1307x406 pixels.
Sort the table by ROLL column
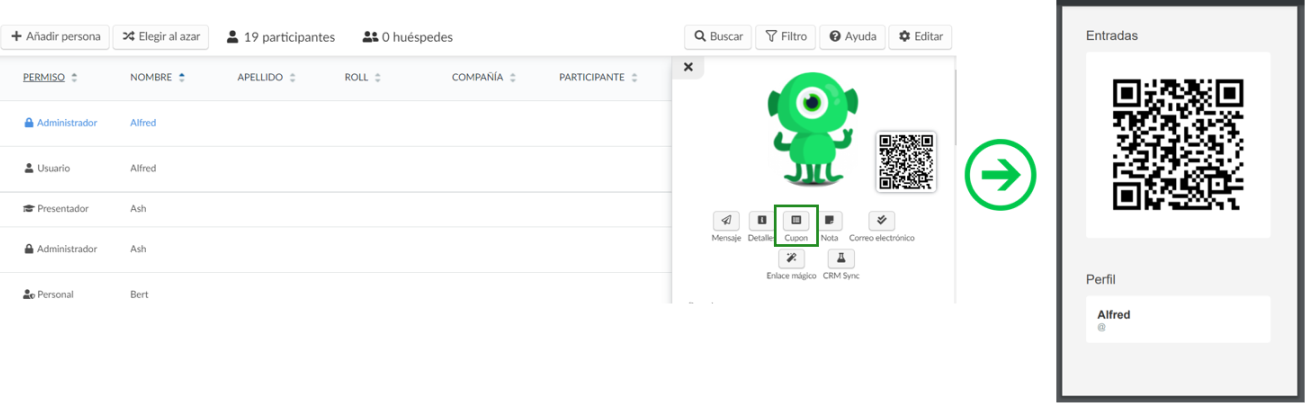[362, 77]
